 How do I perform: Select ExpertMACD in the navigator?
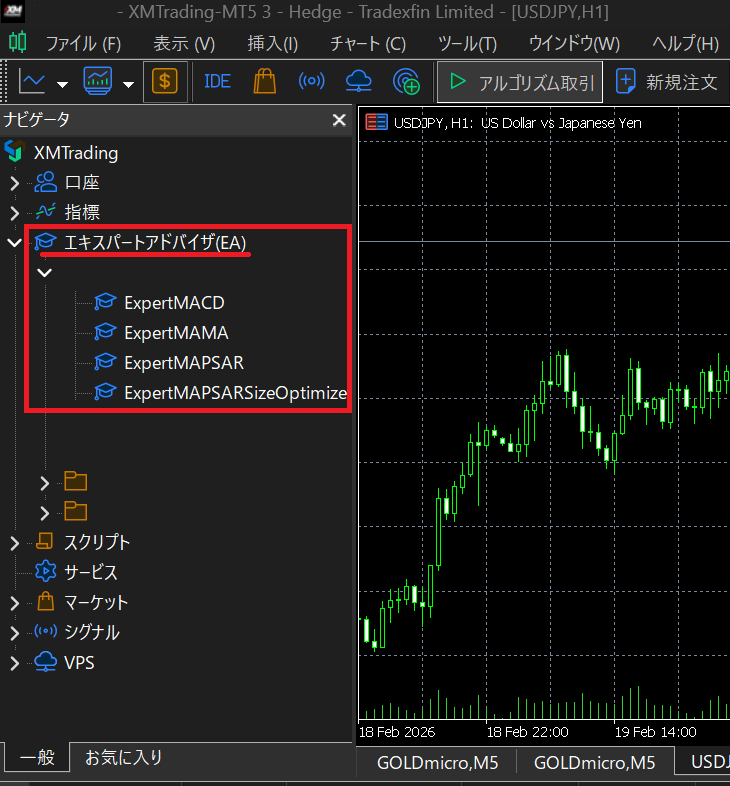point(174,302)
